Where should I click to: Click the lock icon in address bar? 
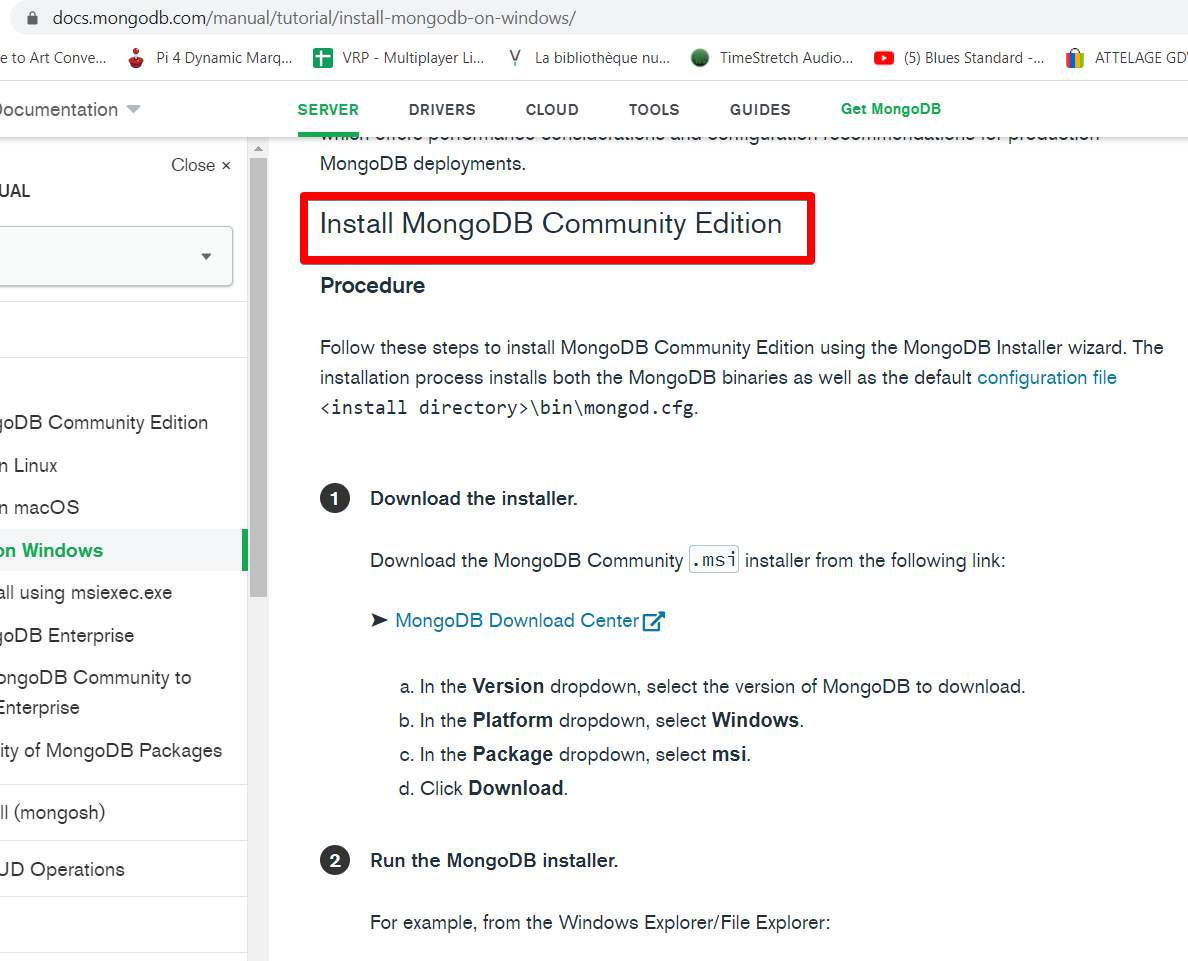point(32,18)
